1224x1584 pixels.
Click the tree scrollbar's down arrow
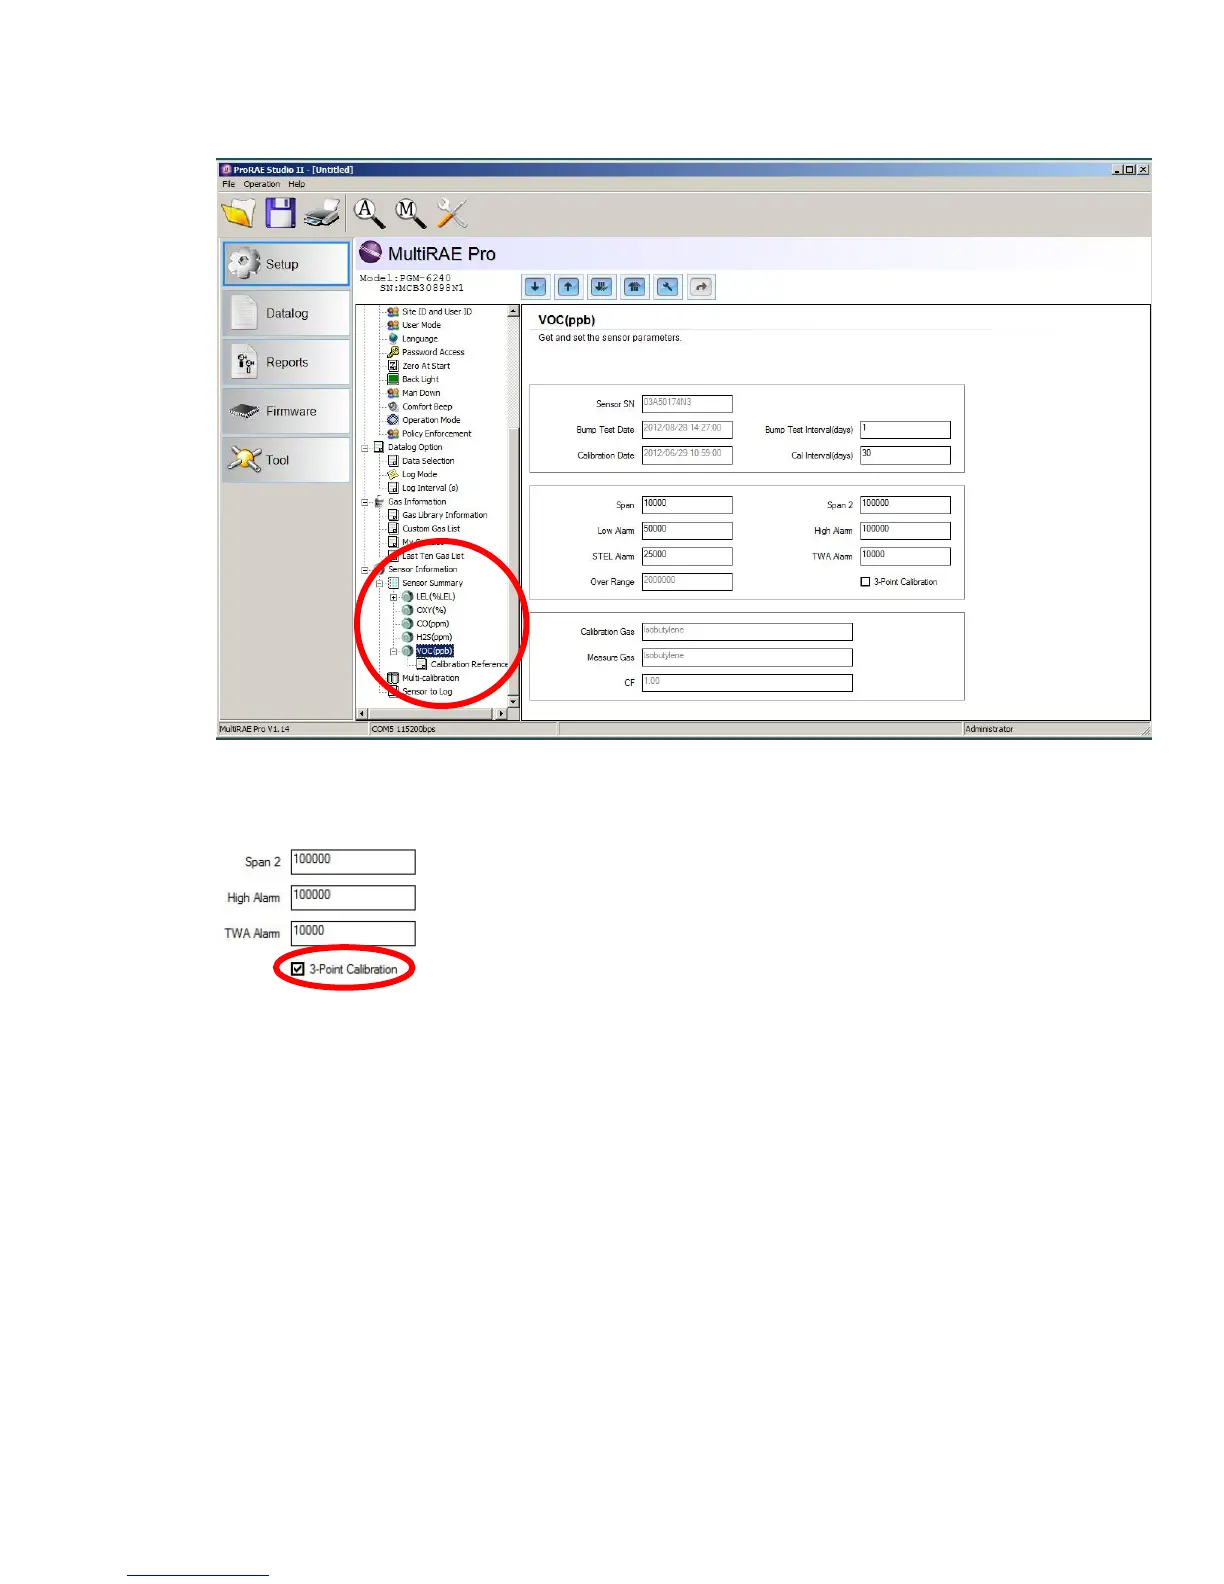[514, 702]
